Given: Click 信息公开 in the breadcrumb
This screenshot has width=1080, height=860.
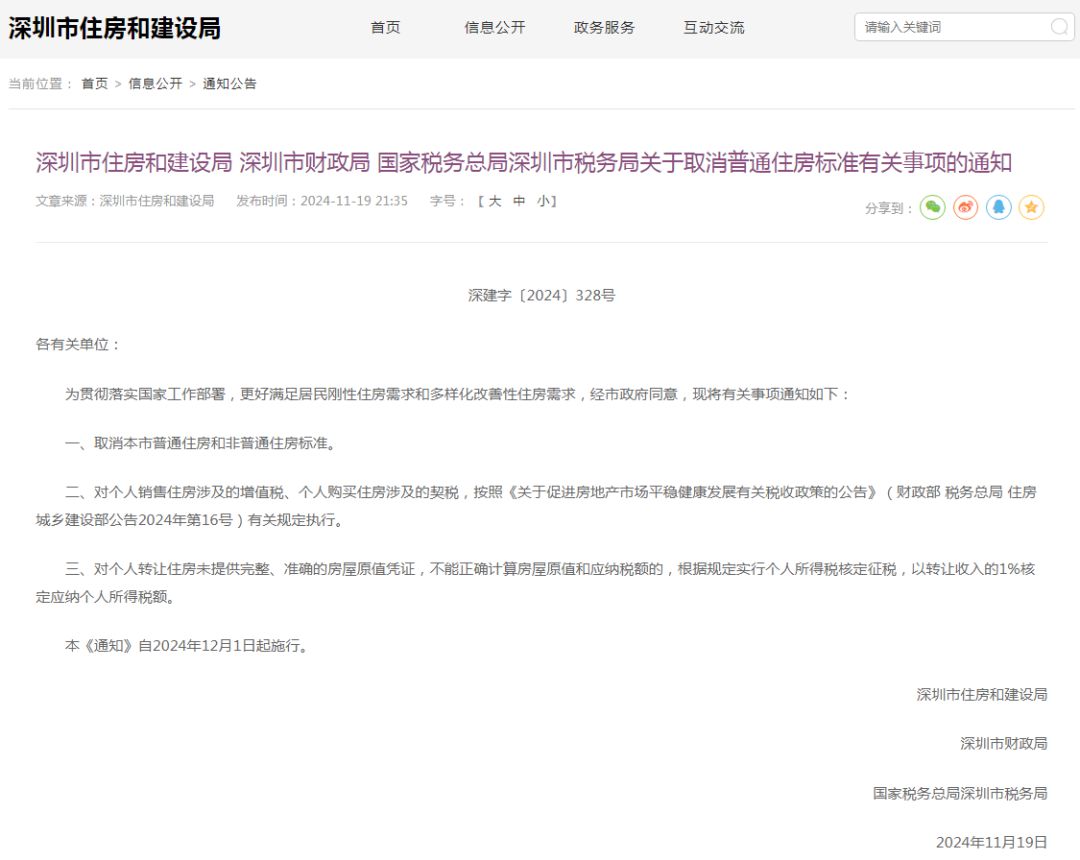Looking at the screenshot, I should point(155,83).
